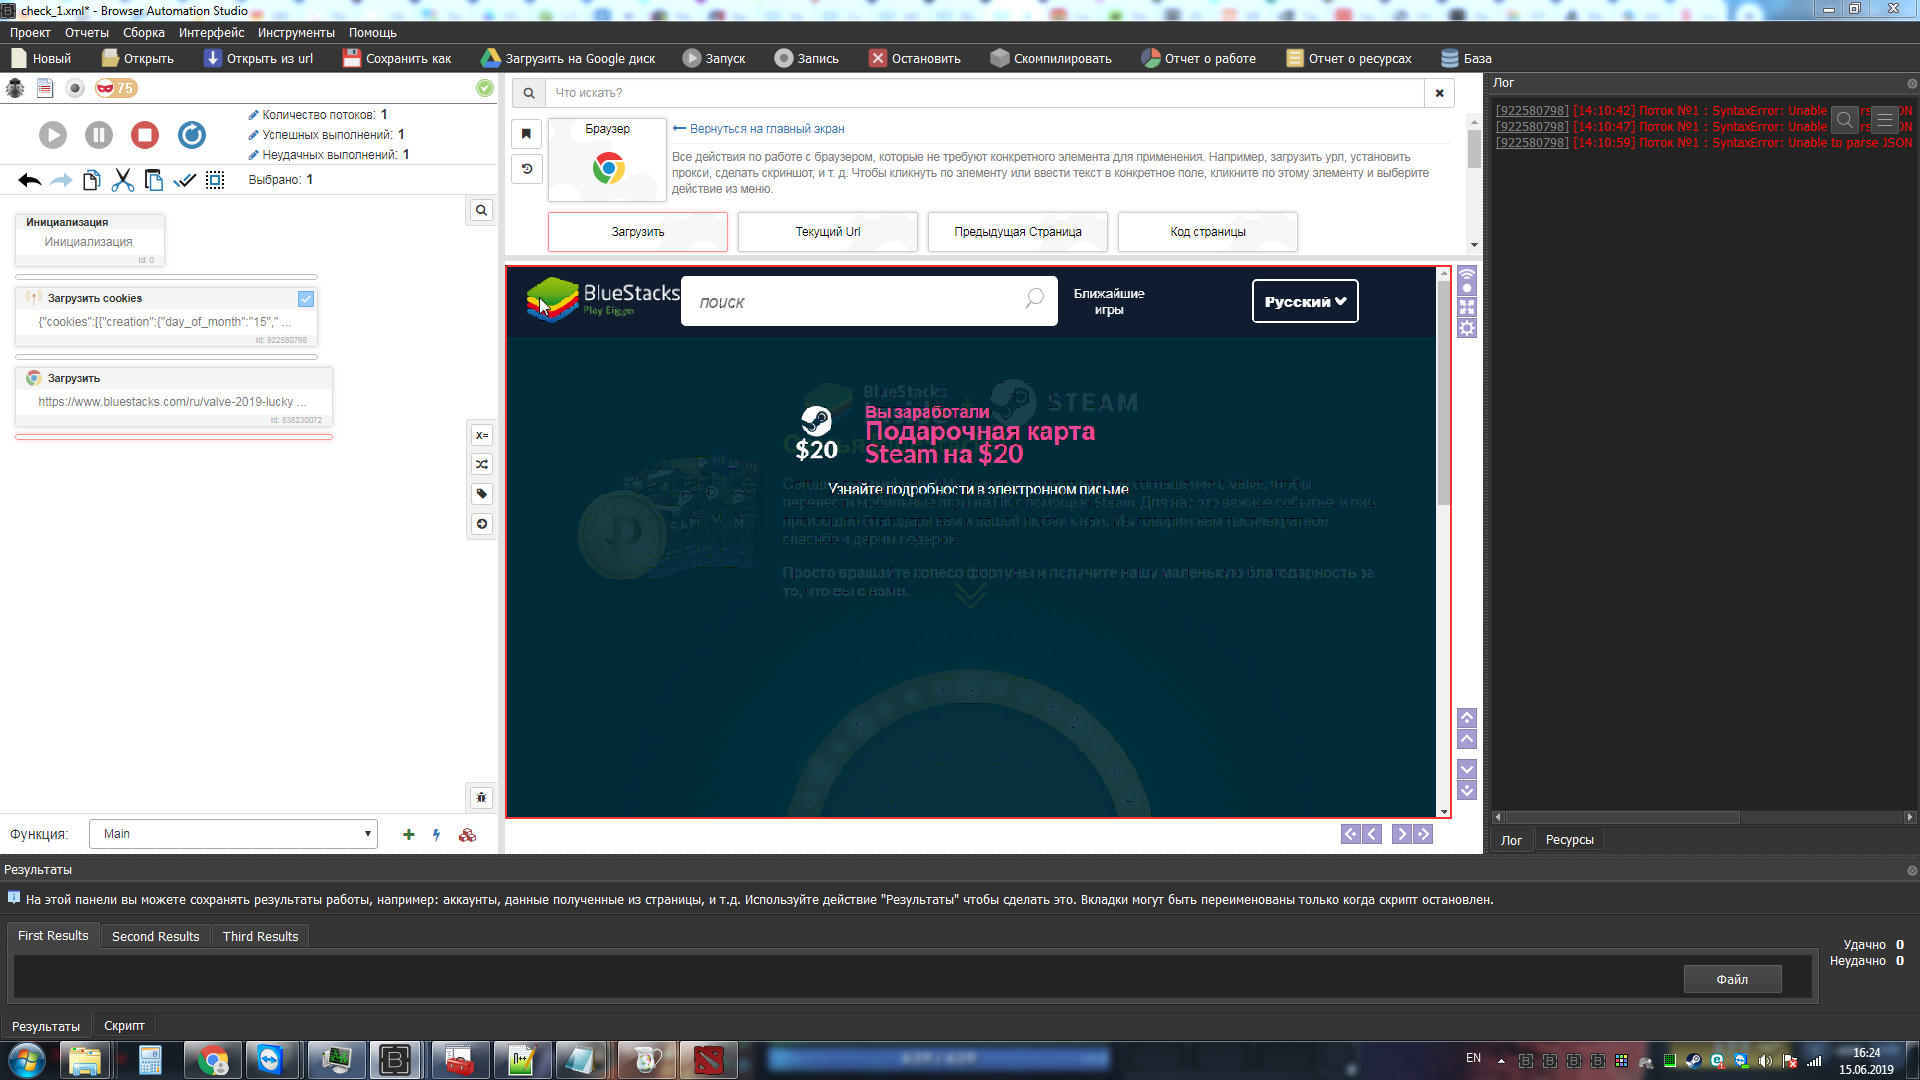Click the Файл button in results
This screenshot has height=1080, width=1920.
1732,979
